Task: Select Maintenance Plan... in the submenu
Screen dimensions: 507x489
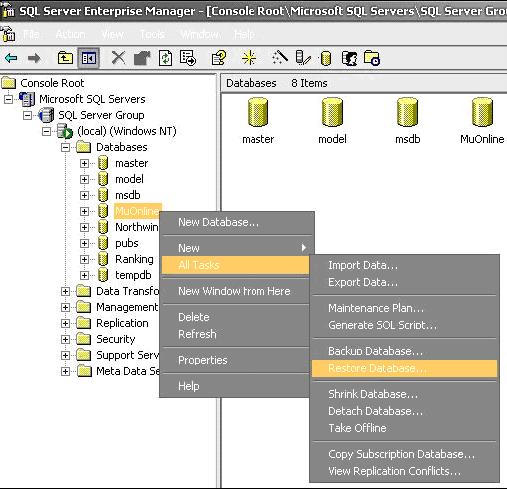Action: [404, 308]
